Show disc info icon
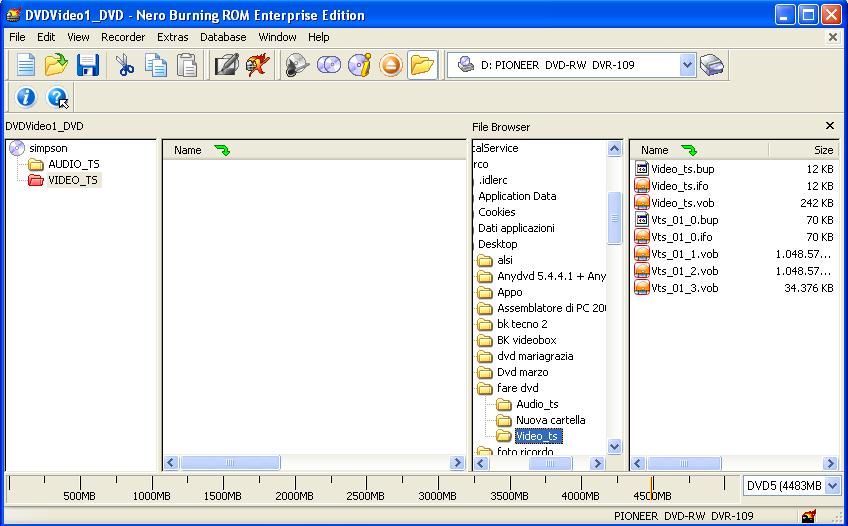Viewport: 848px width, 526px height. tap(360, 65)
